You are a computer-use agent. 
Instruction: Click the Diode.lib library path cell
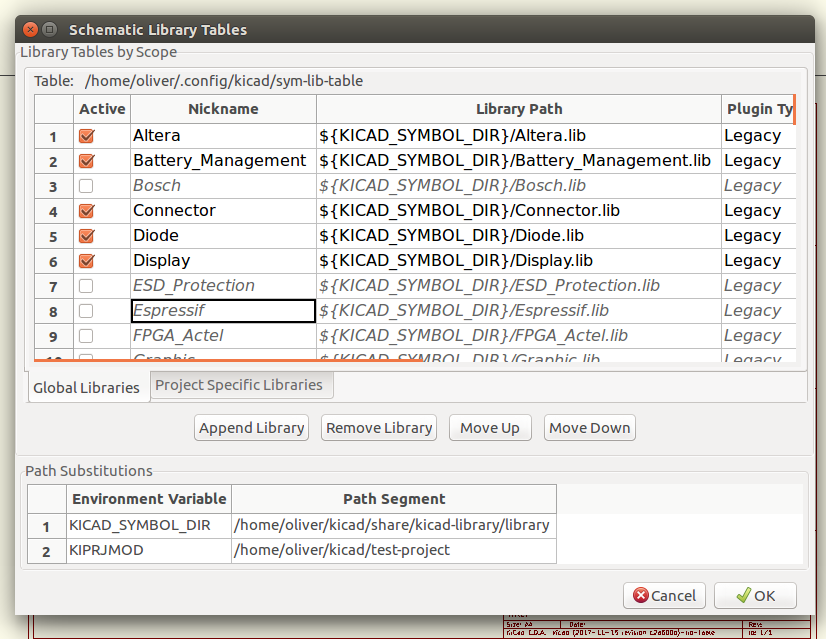tap(518, 236)
